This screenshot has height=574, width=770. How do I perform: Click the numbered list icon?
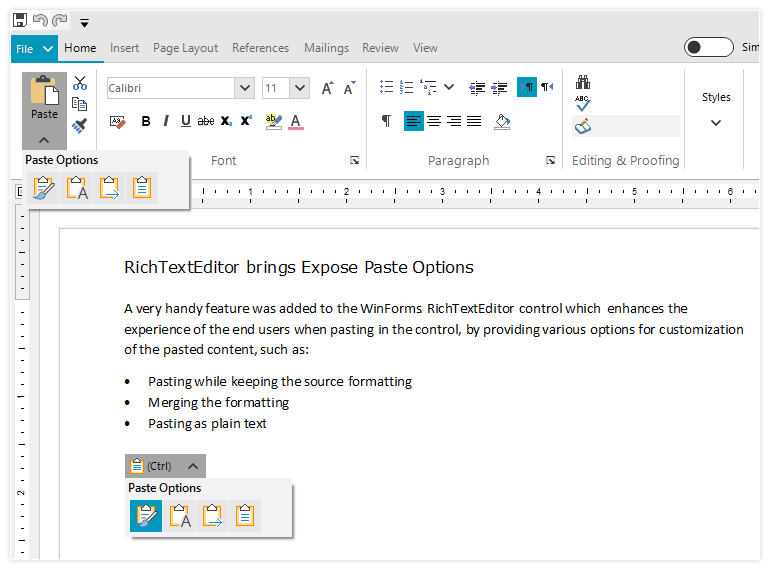(x=407, y=87)
